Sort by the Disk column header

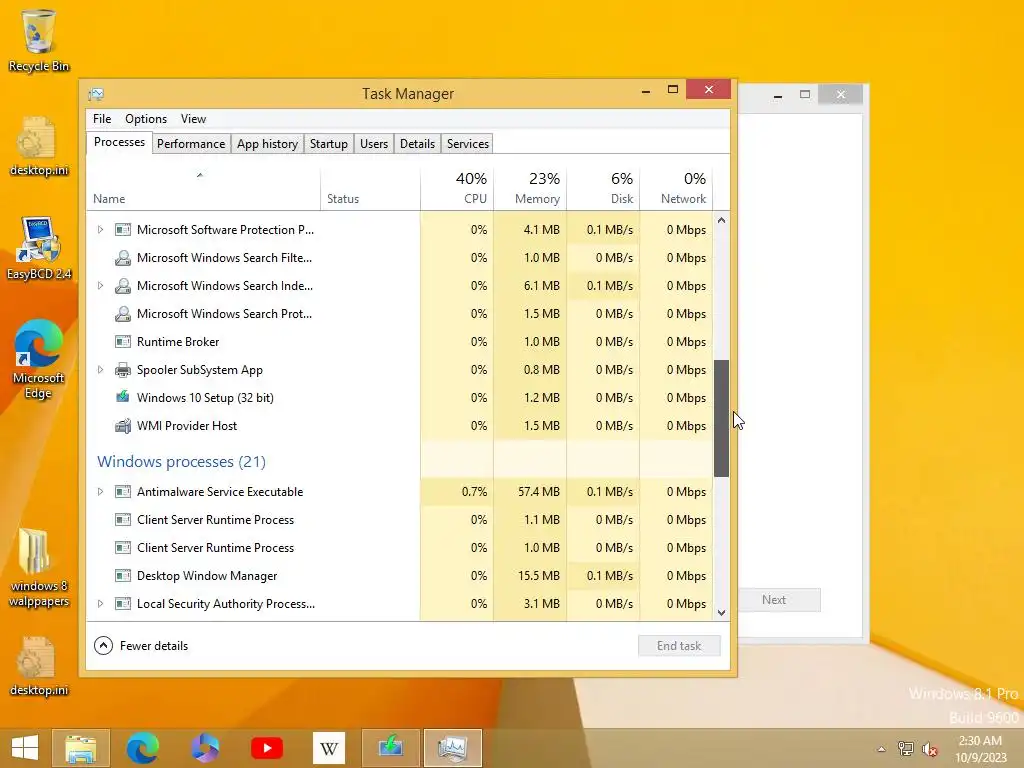[603, 189]
